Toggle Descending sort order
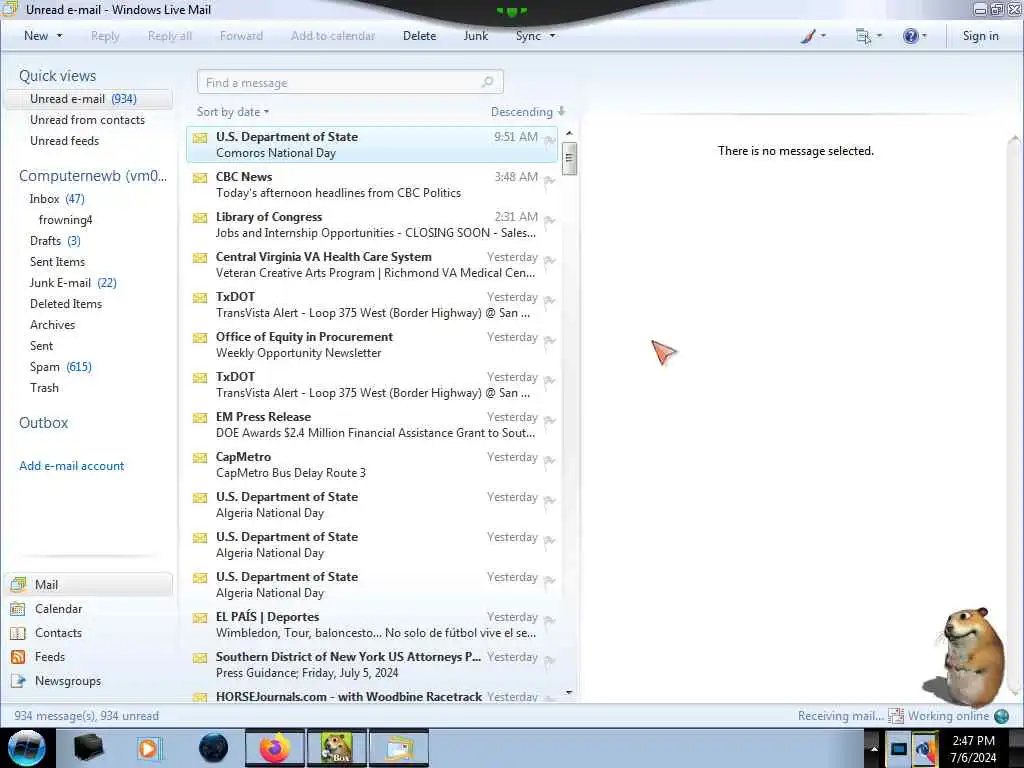Image resolution: width=1024 pixels, height=768 pixels. pyautogui.click(x=528, y=112)
